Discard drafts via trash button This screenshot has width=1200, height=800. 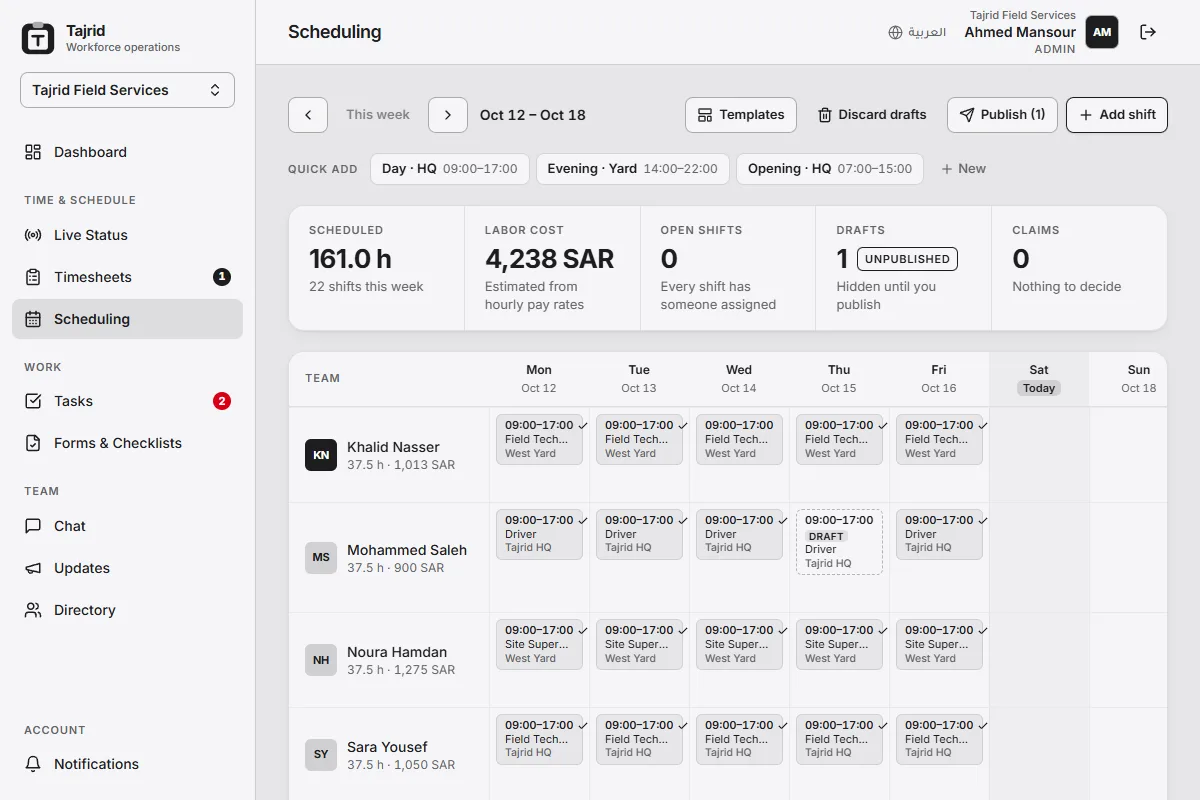point(872,115)
